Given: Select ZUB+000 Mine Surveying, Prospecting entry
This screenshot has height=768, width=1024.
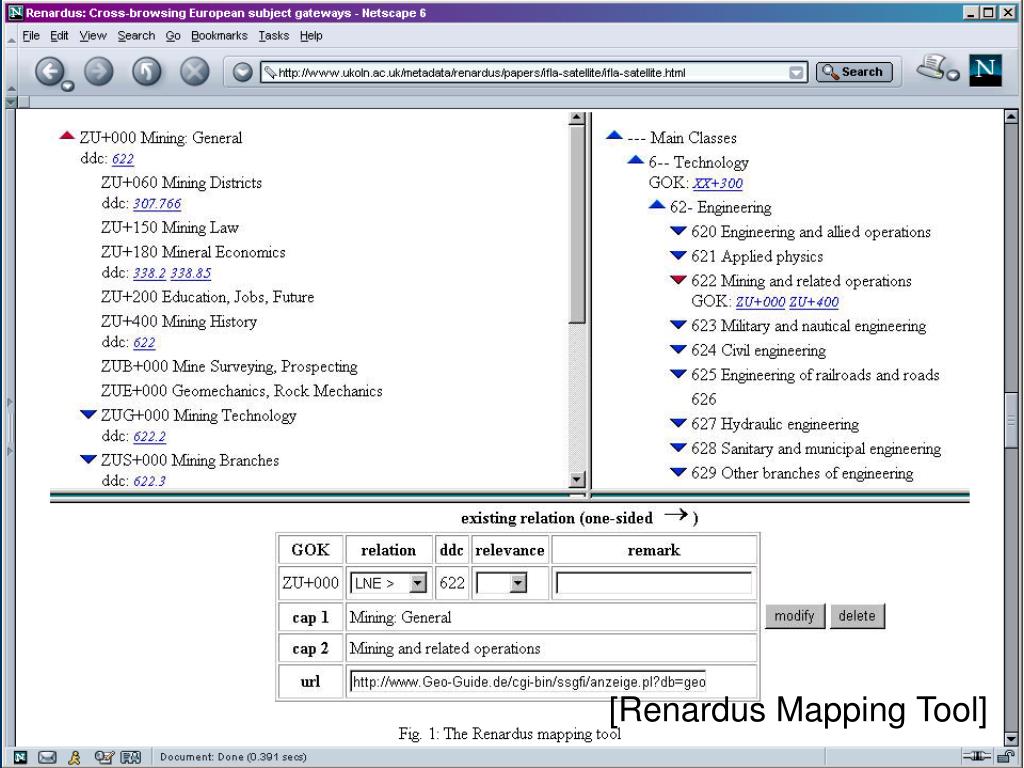Looking at the screenshot, I should (229, 366).
